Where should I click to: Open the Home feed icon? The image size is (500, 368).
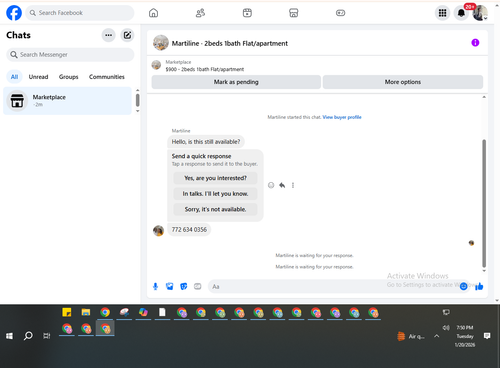click(153, 13)
